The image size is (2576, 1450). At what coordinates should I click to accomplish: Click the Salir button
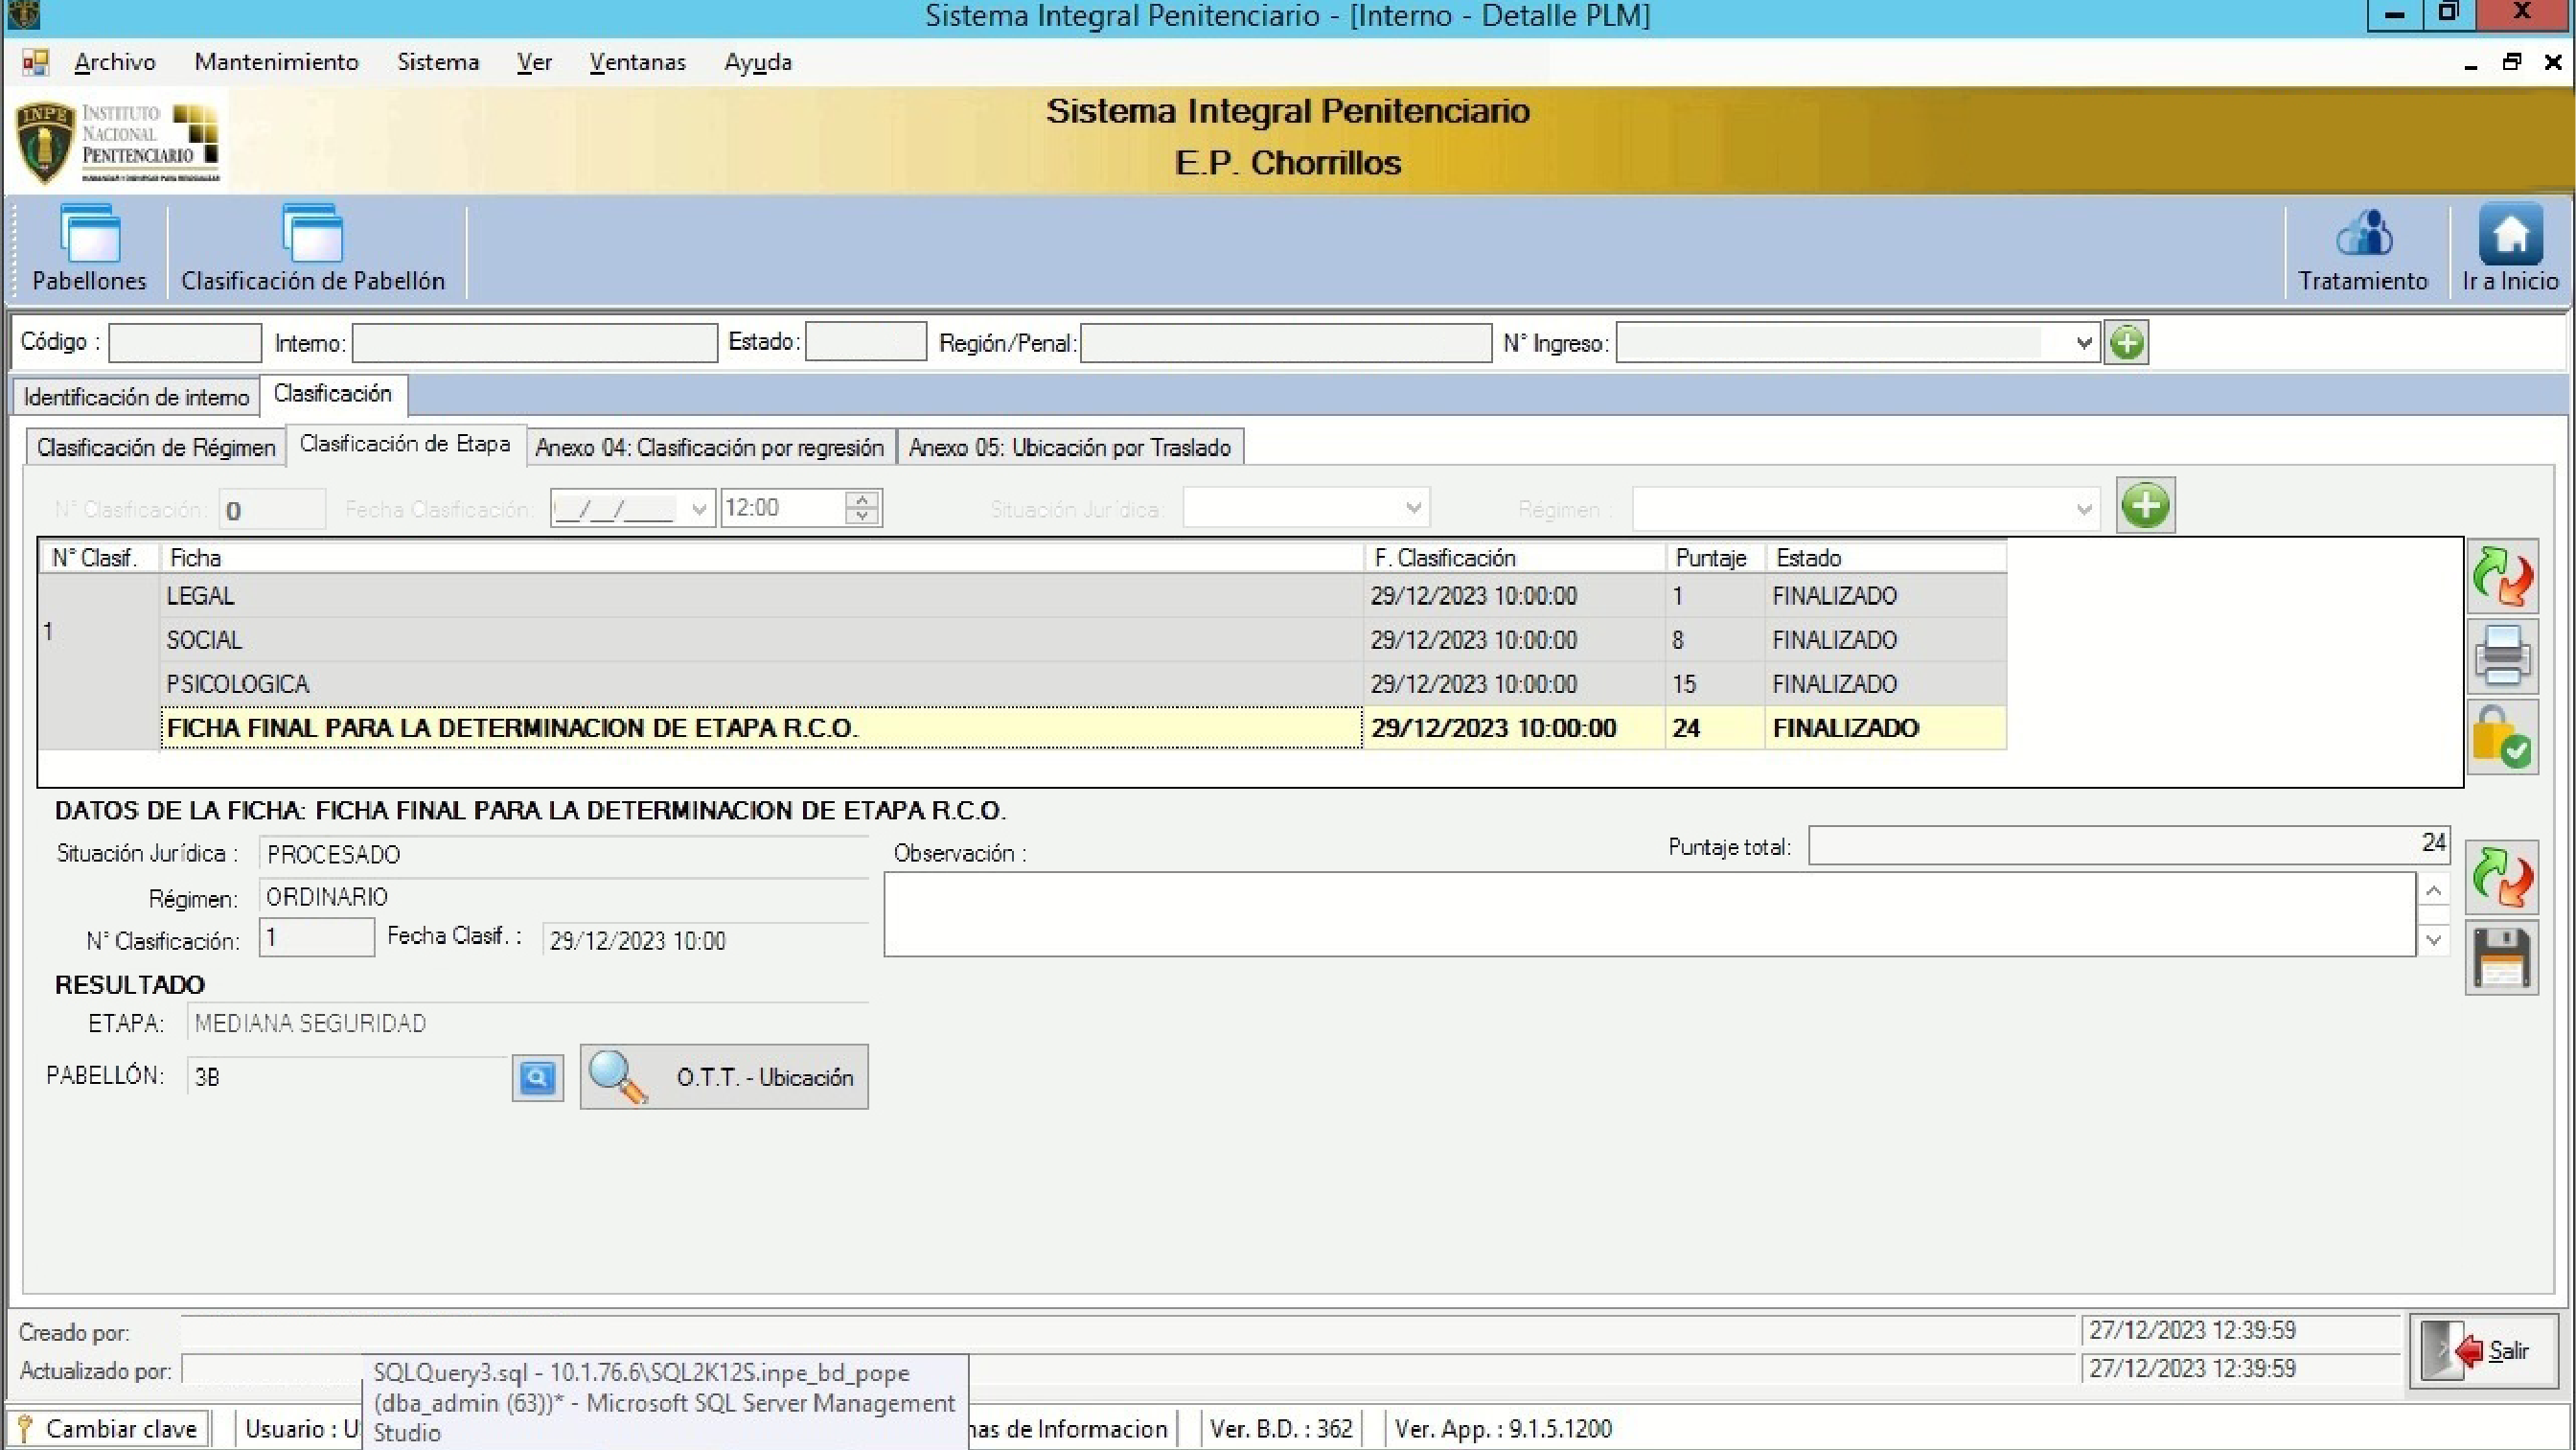2484,1352
